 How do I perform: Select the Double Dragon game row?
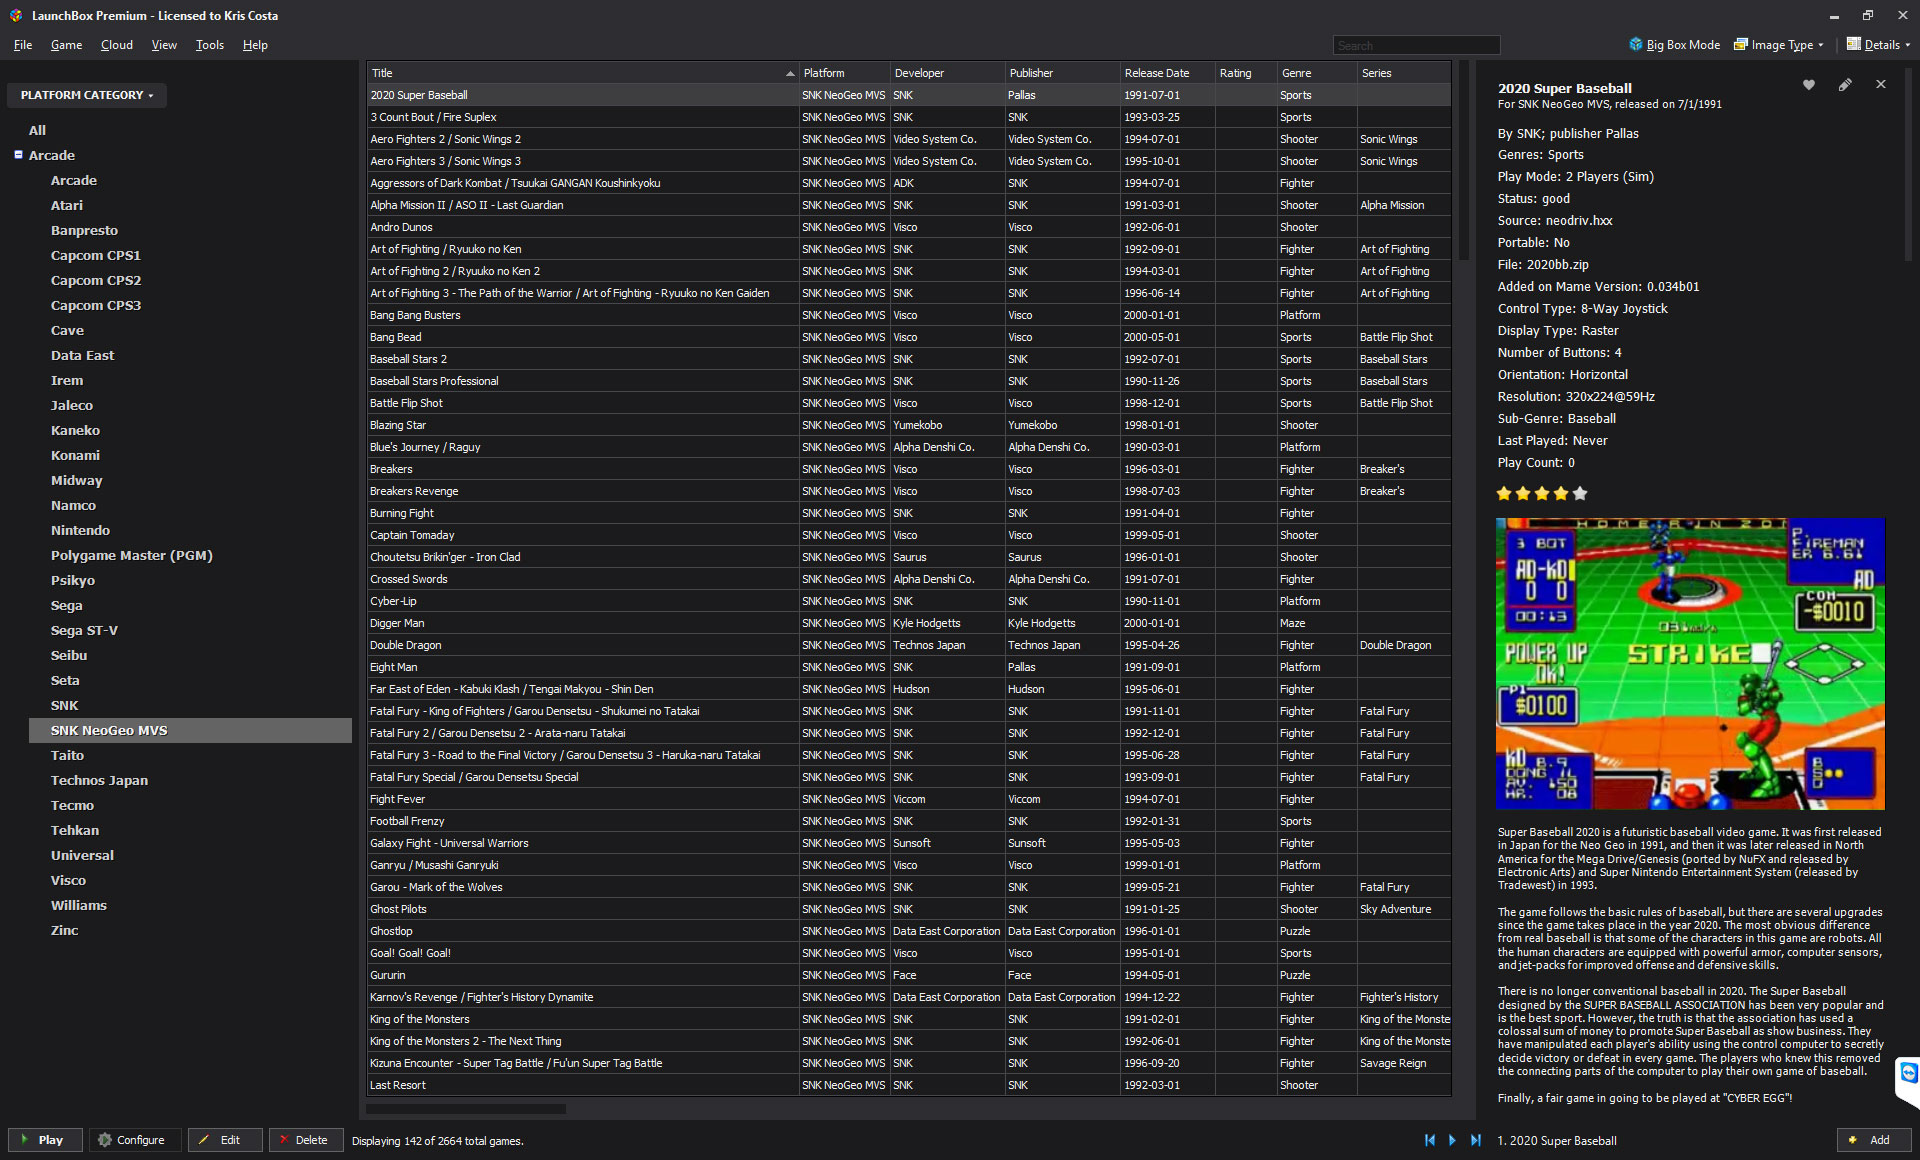(908, 645)
